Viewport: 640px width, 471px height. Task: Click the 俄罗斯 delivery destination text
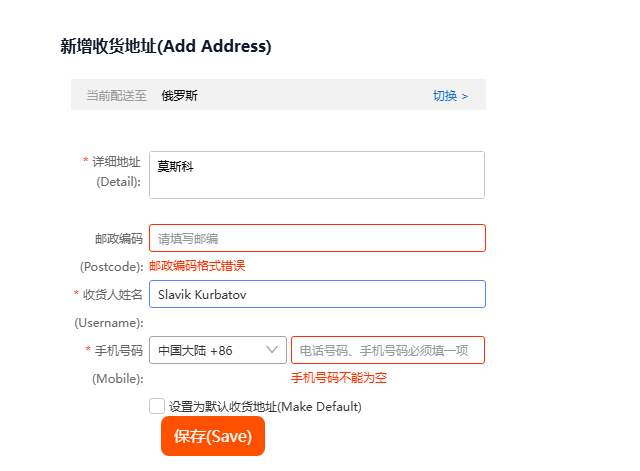pos(180,96)
